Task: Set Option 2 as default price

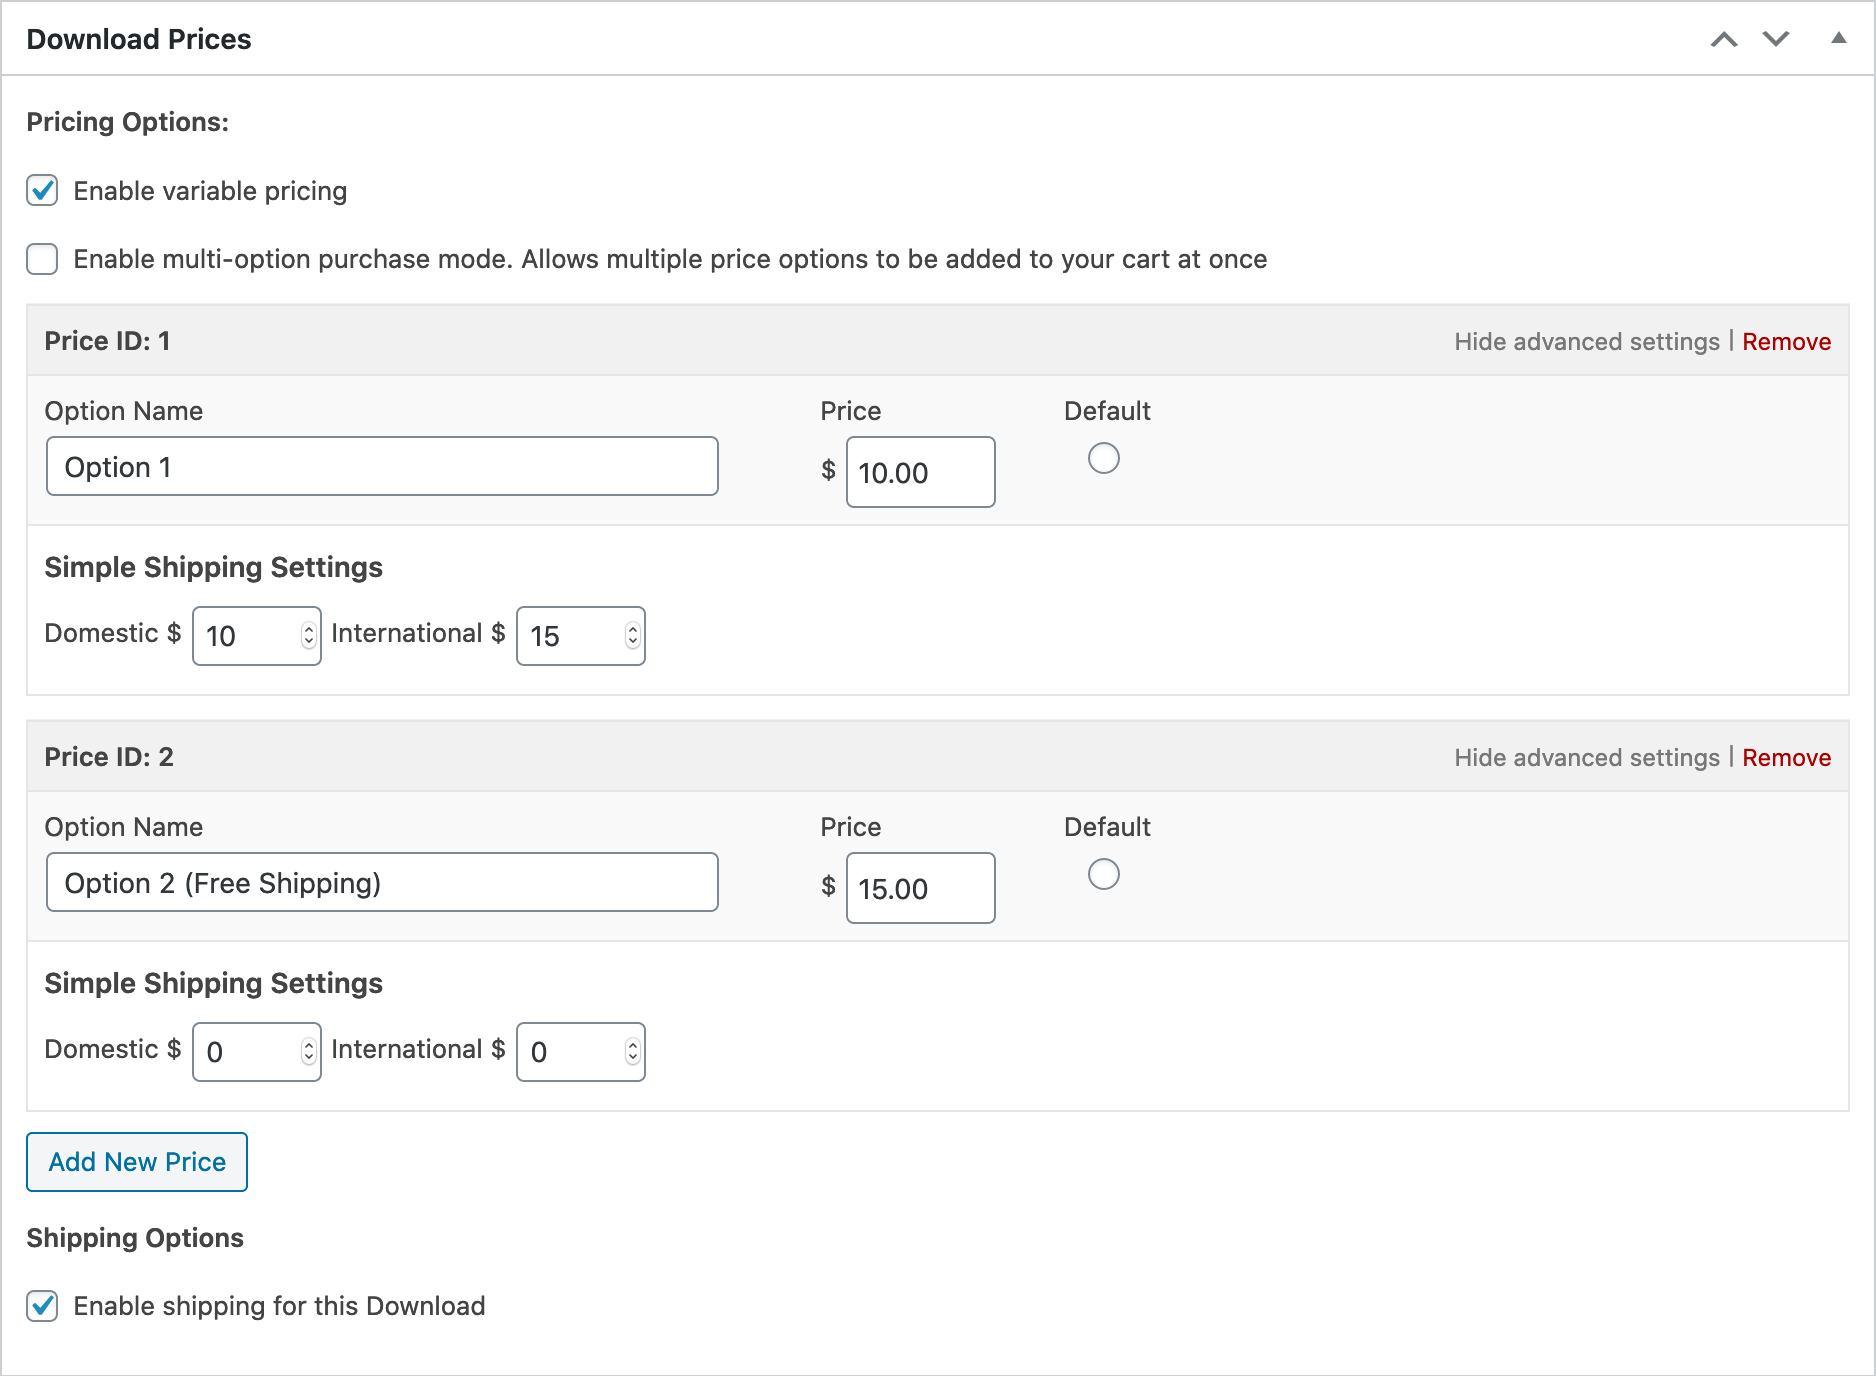Action: click(1103, 875)
